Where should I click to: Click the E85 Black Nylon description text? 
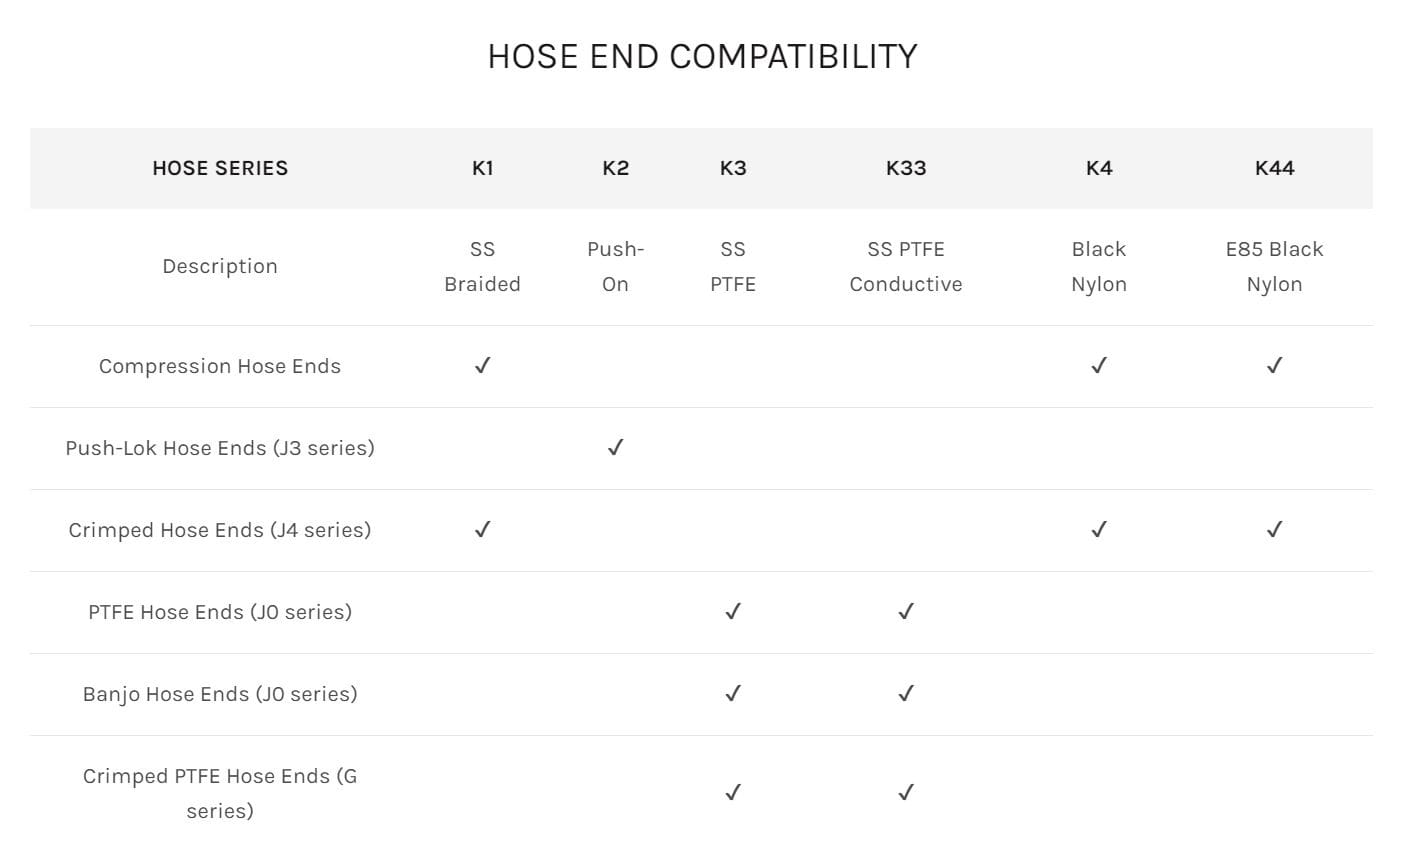[x=1274, y=267]
